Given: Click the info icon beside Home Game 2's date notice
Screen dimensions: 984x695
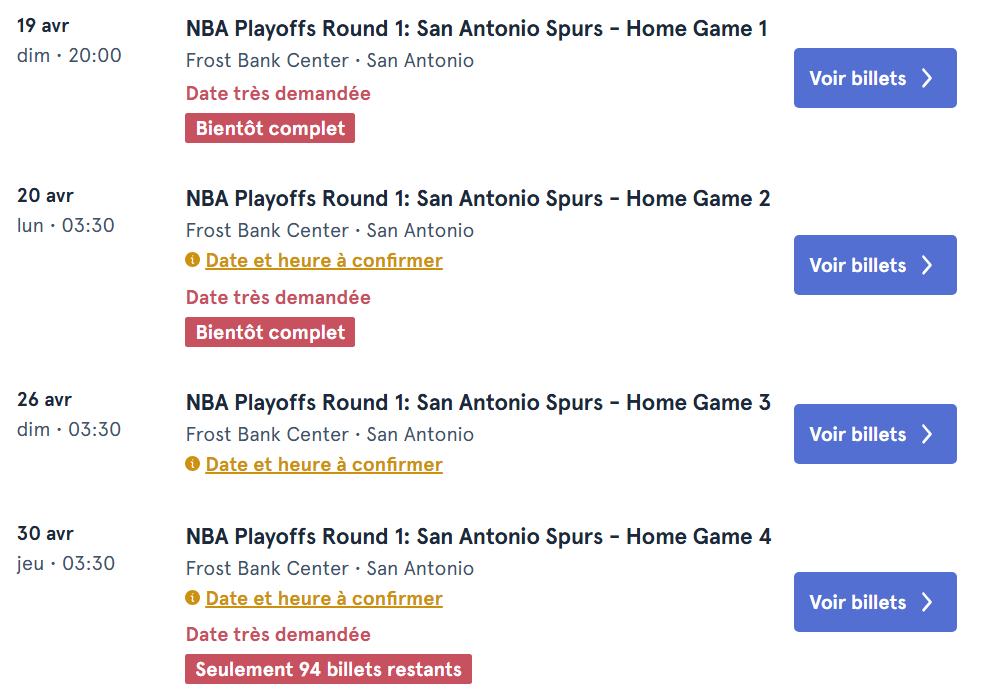Looking at the screenshot, I should tap(192, 260).
